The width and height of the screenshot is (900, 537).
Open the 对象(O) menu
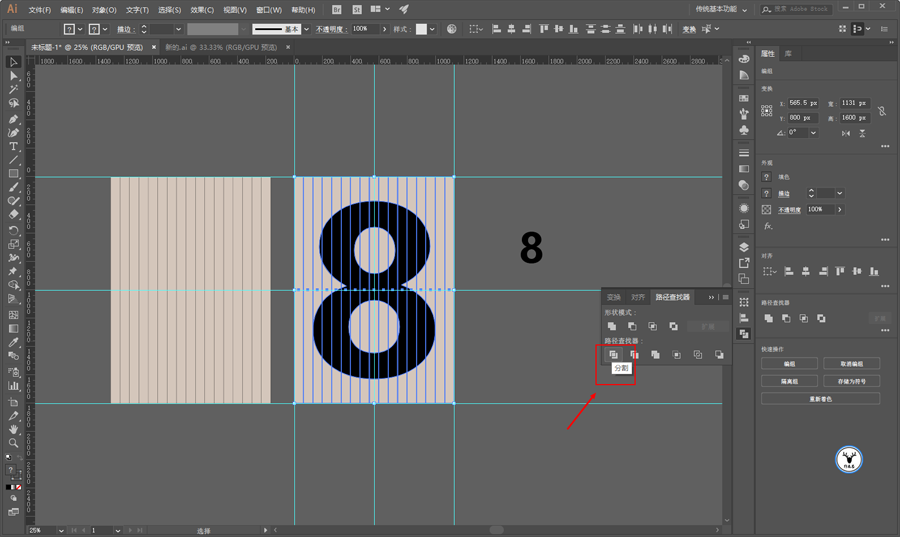(104, 10)
